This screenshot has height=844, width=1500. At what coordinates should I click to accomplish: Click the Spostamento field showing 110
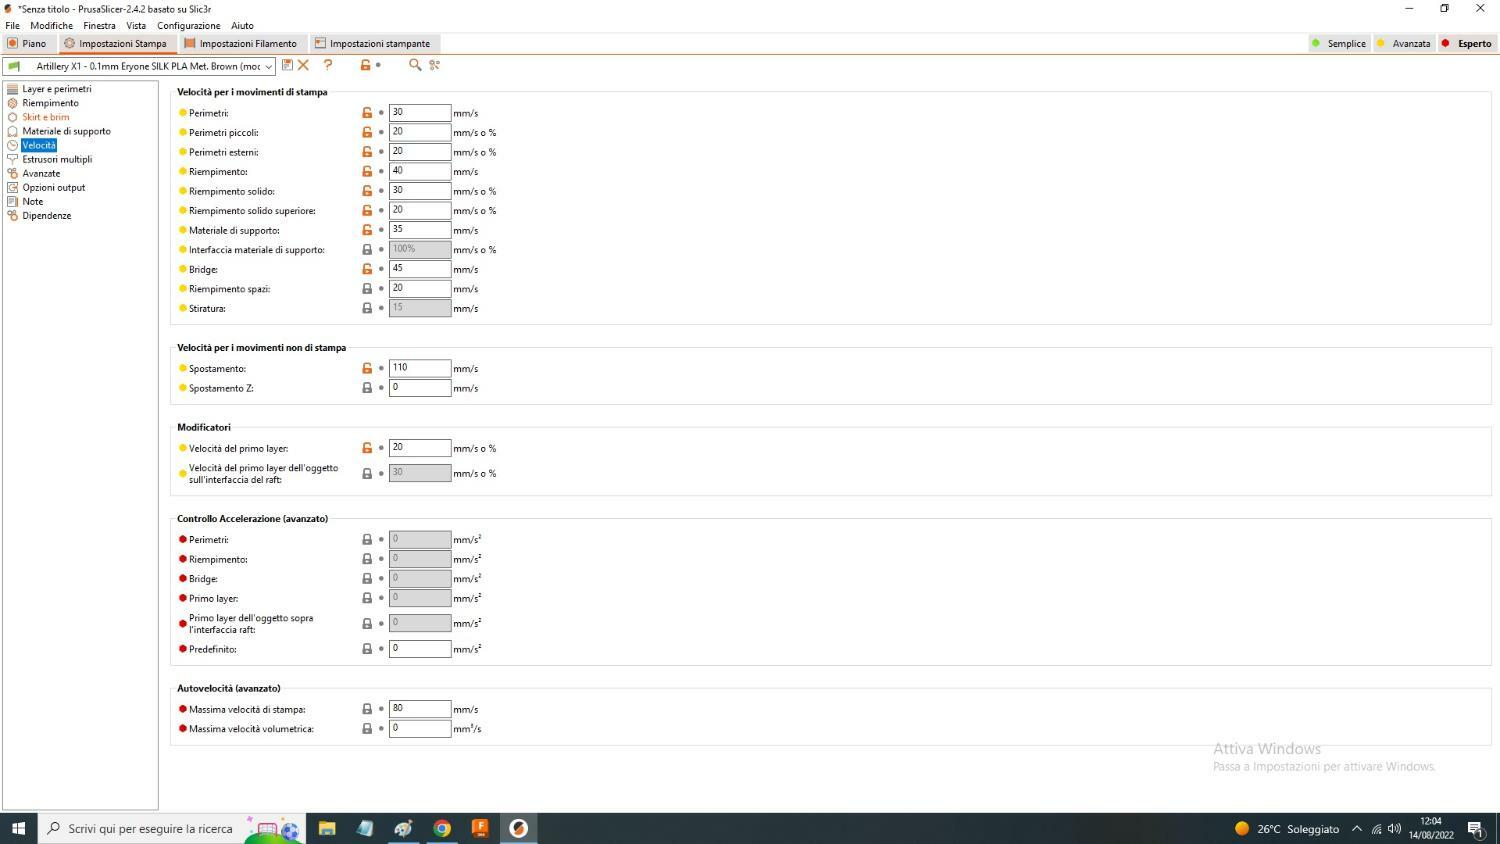(x=420, y=368)
